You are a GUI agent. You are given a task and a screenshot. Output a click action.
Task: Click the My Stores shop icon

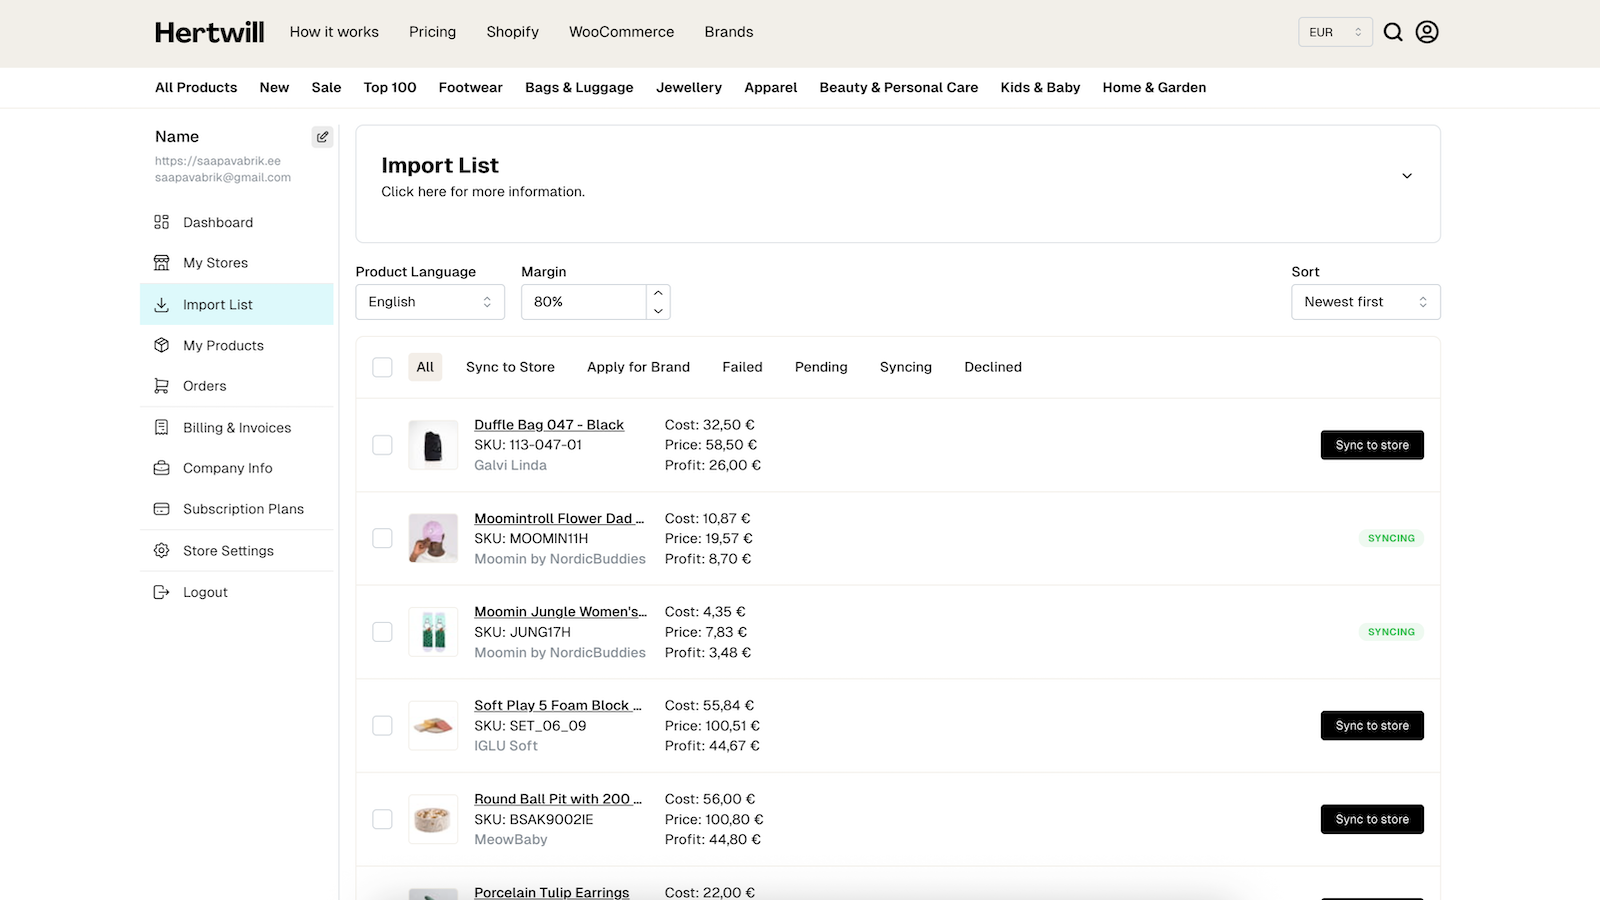[161, 263]
